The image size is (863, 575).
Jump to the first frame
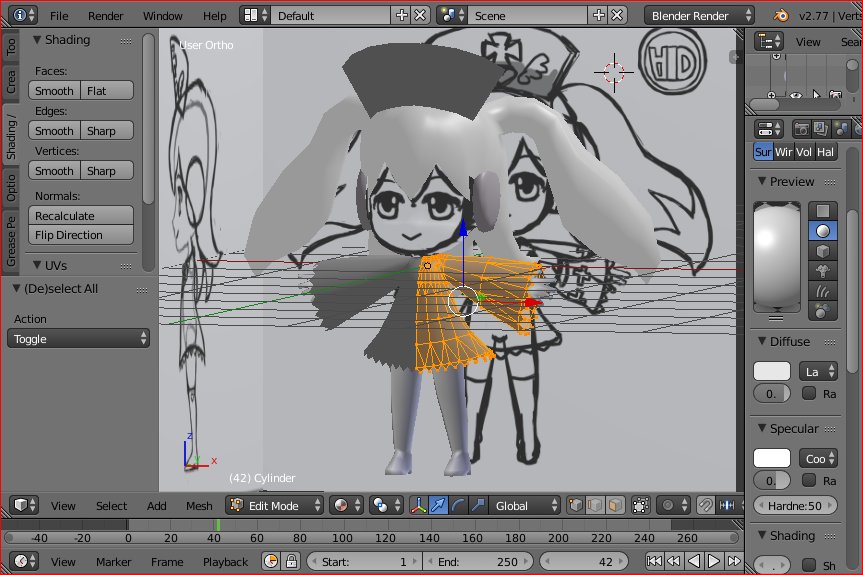pyautogui.click(x=654, y=561)
